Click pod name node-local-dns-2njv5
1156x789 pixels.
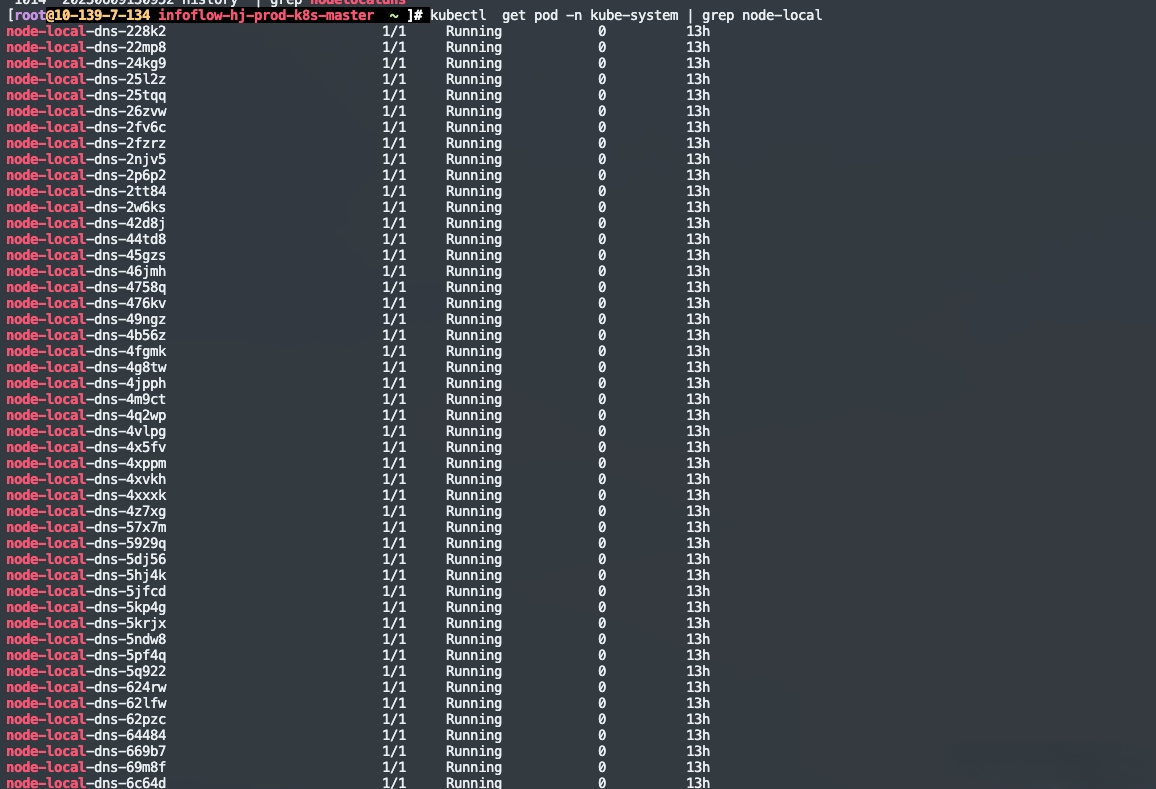(x=86, y=159)
